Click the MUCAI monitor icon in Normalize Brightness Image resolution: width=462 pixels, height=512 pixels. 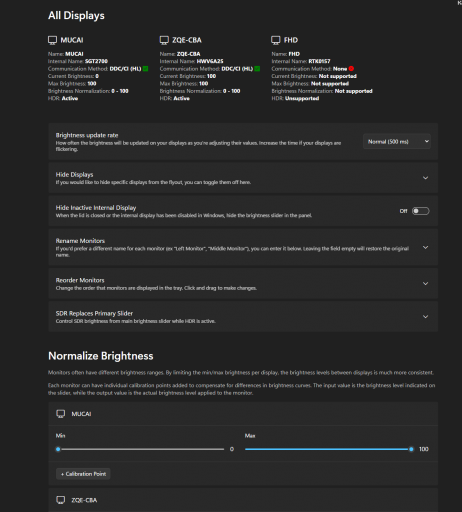tap(61, 414)
